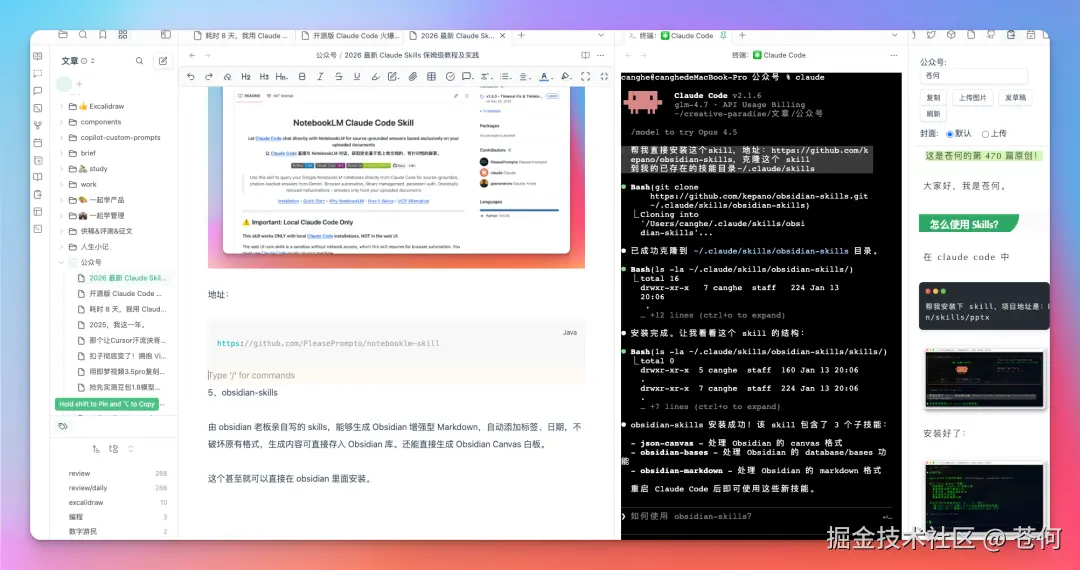Close the 2026 最新 Claude Sk... tab

click(x=502, y=35)
